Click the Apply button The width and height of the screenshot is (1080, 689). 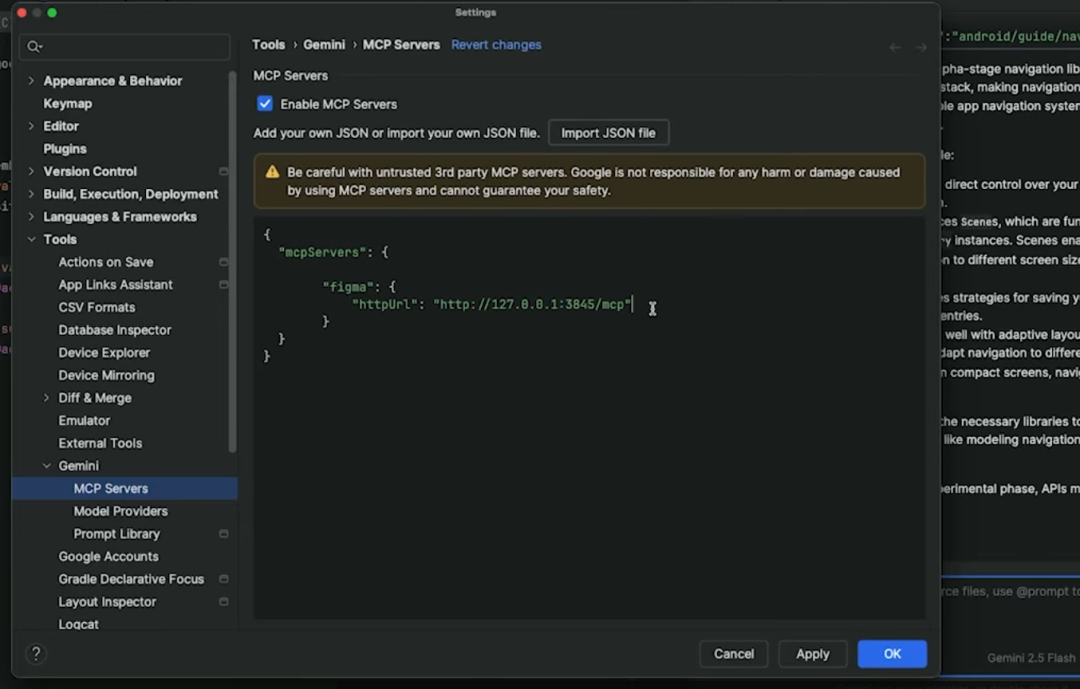tap(812, 654)
